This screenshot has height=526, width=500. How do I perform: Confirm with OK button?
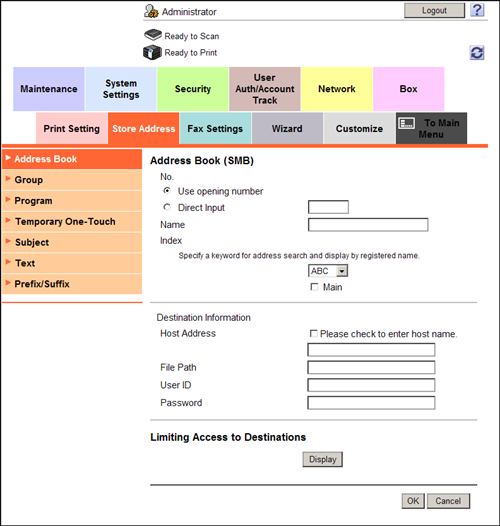click(x=413, y=501)
